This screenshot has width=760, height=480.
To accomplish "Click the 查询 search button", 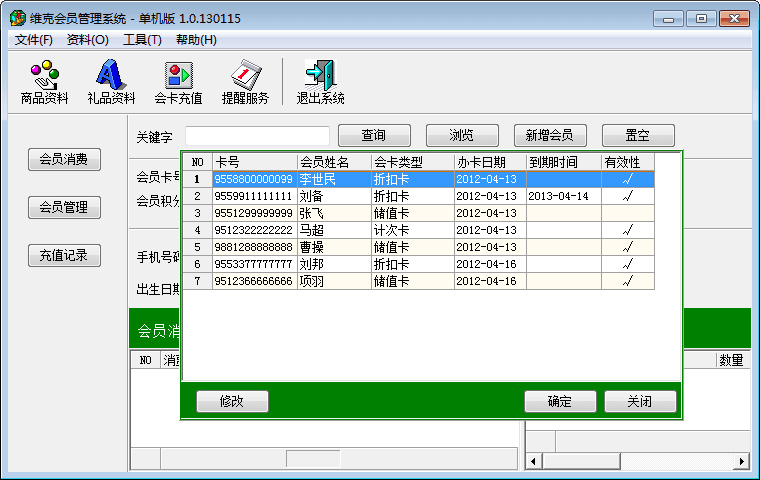I will coord(374,135).
